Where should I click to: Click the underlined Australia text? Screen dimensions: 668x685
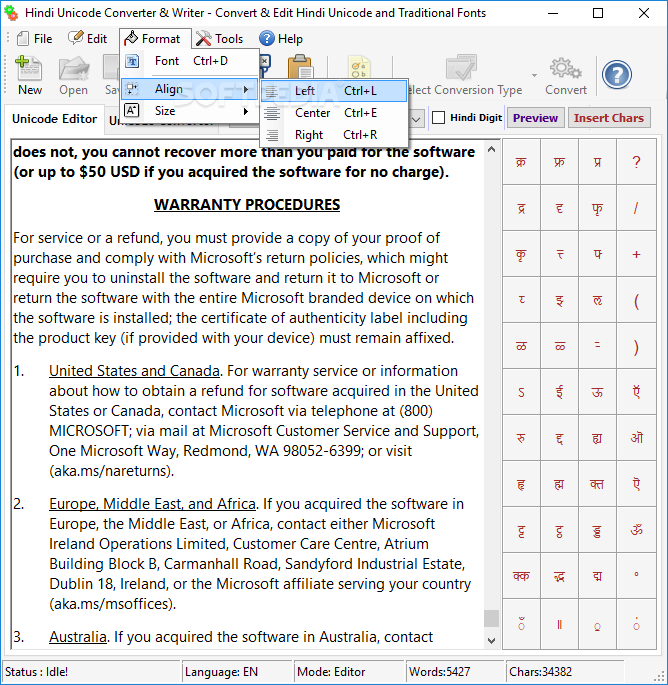click(x=78, y=637)
